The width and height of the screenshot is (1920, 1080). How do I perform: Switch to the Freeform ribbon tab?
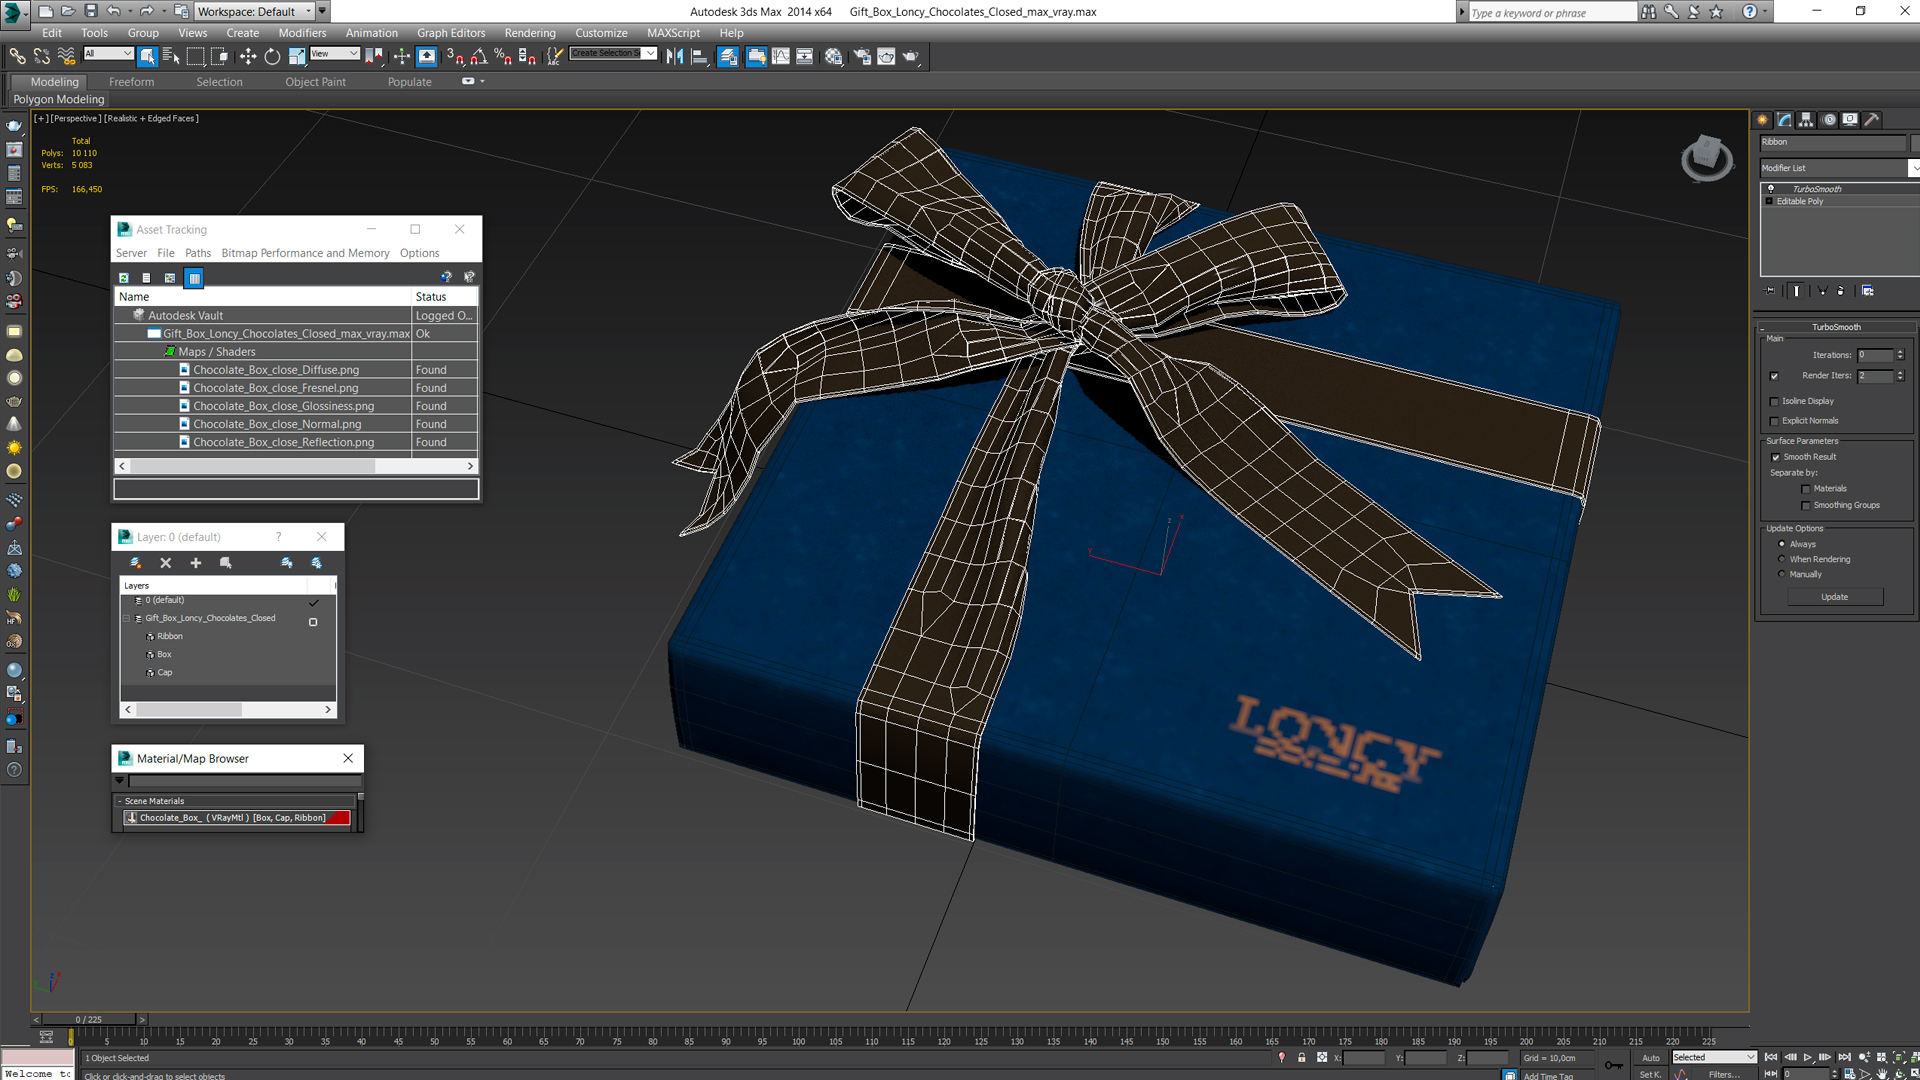tap(132, 82)
